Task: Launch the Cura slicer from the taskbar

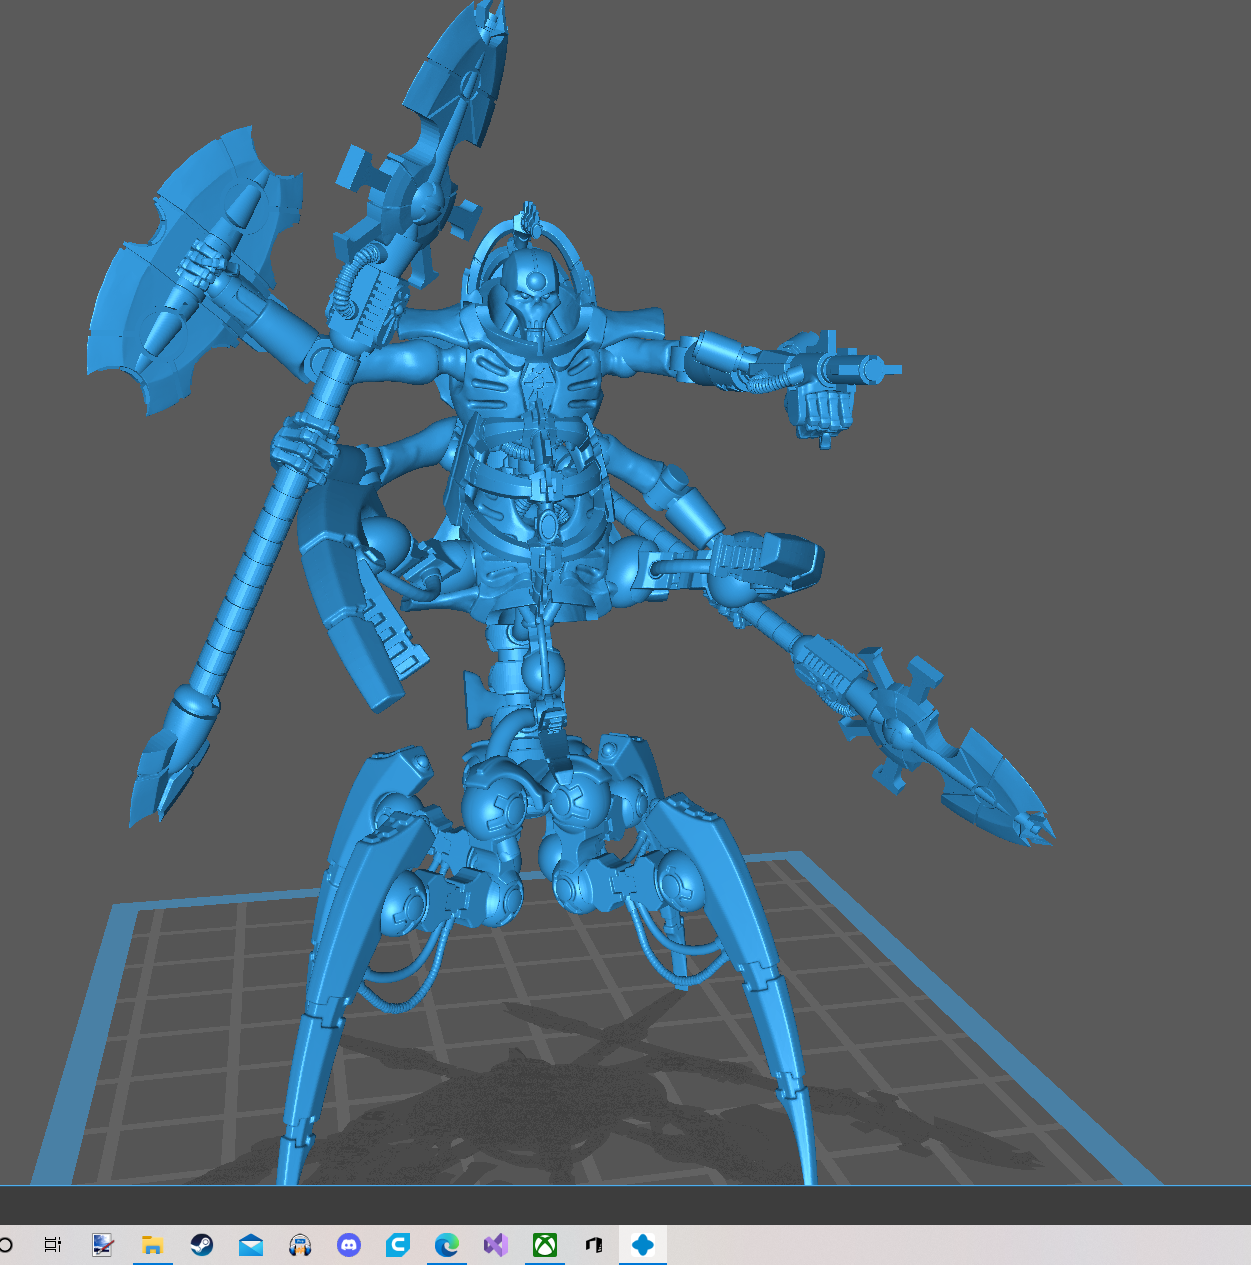Action: point(397,1244)
